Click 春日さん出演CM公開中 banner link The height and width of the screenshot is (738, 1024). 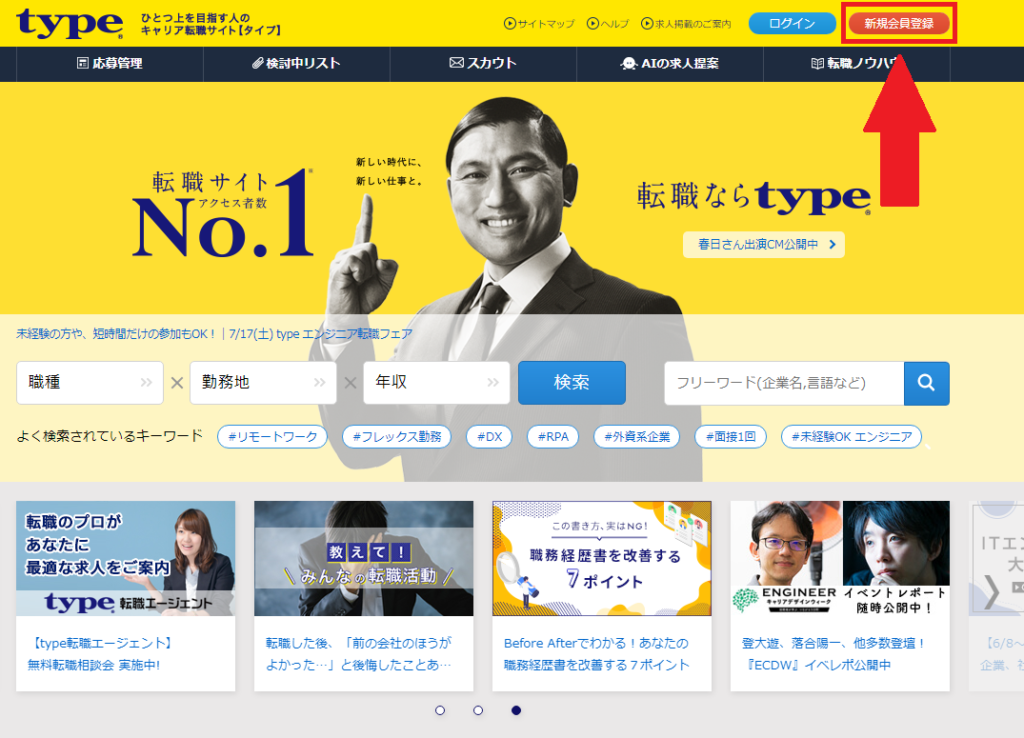(763, 244)
